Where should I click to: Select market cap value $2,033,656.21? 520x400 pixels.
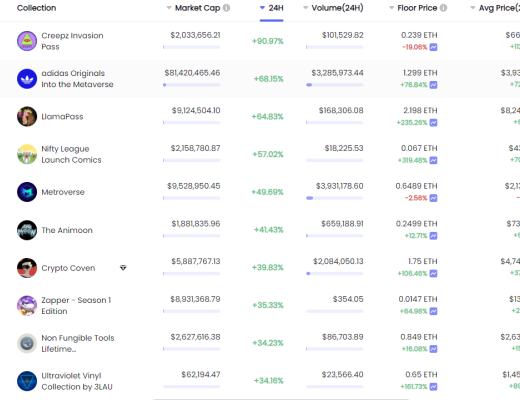195,35
